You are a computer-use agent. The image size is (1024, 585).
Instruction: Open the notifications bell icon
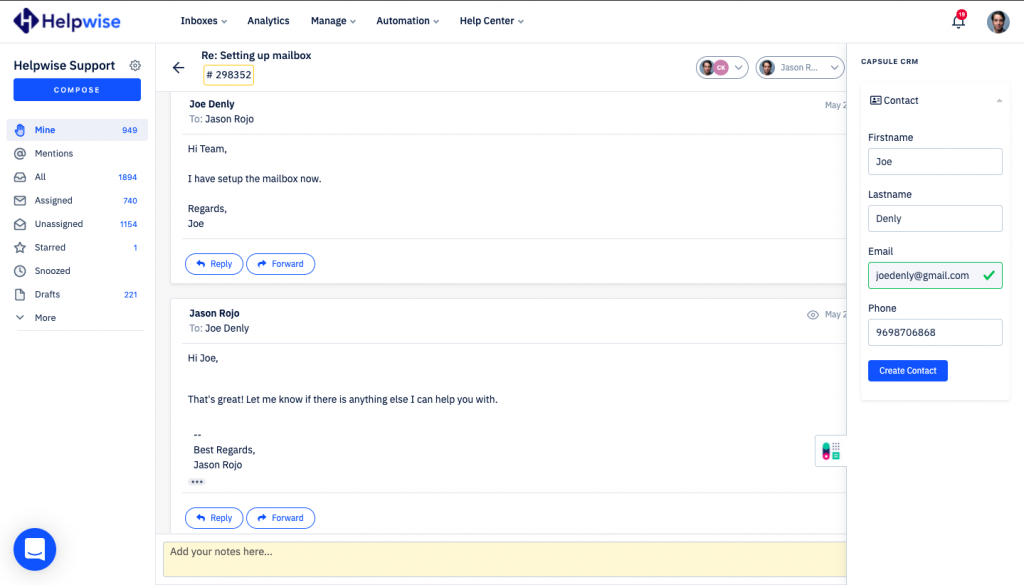pyautogui.click(x=958, y=21)
